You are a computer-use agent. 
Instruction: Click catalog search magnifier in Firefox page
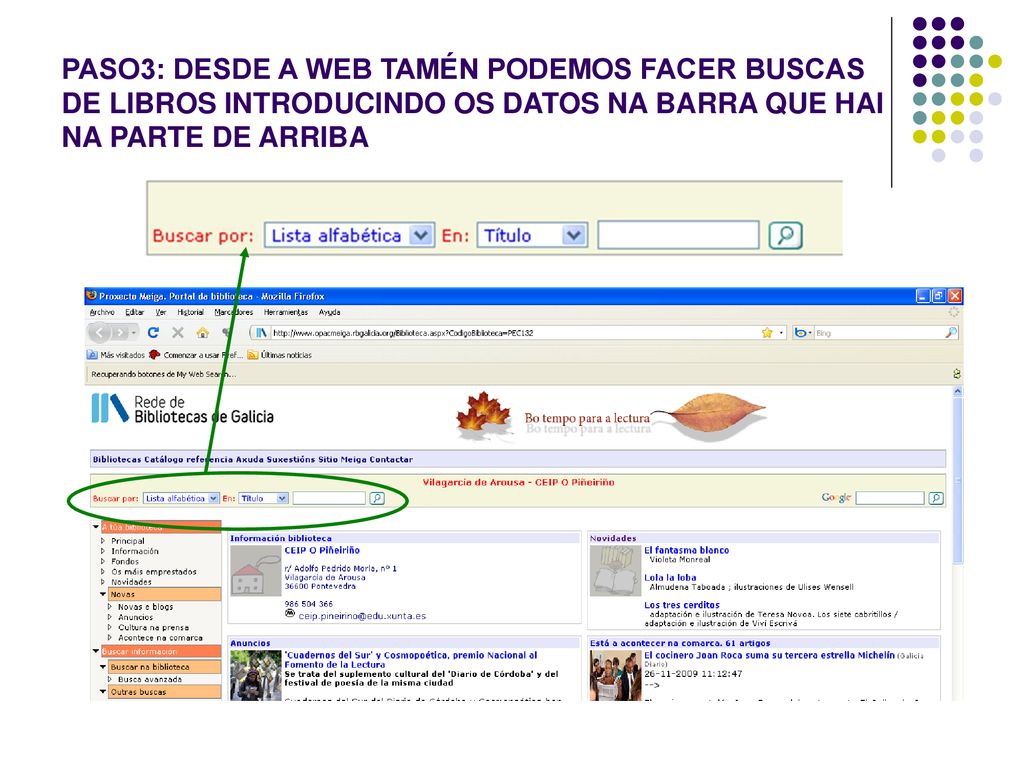point(377,498)
